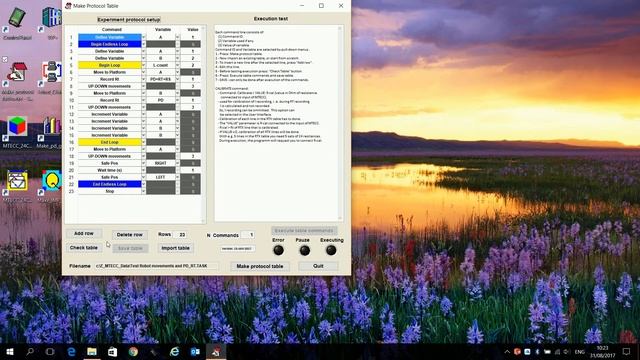
Task: Launch Microsoft Edge from the taskbar
Action: point(71,351)
